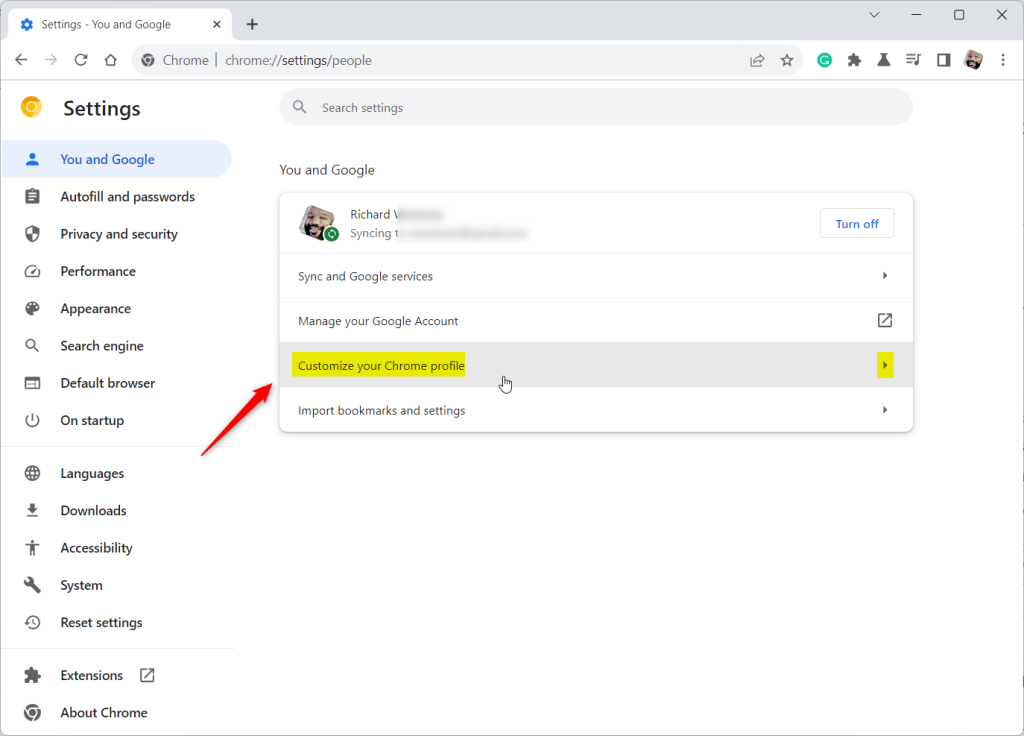This screenshot has width=1024, height=736.
Task: Click into the Search settings field
Action: pyautogui.click(x=596, y=107)
